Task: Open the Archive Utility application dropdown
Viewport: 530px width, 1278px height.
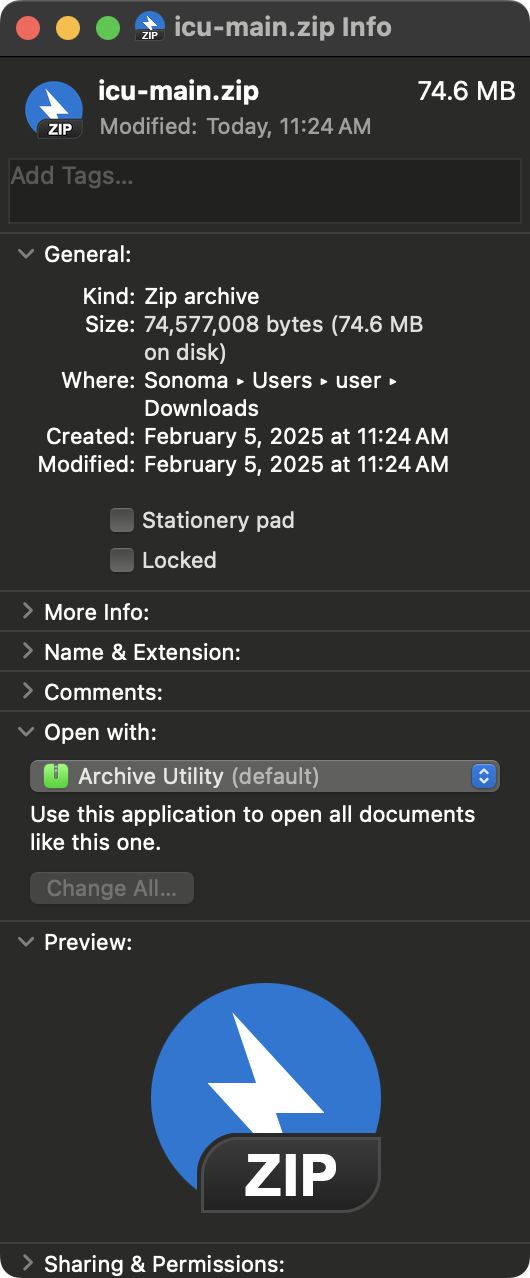Action: pos(265,776)
